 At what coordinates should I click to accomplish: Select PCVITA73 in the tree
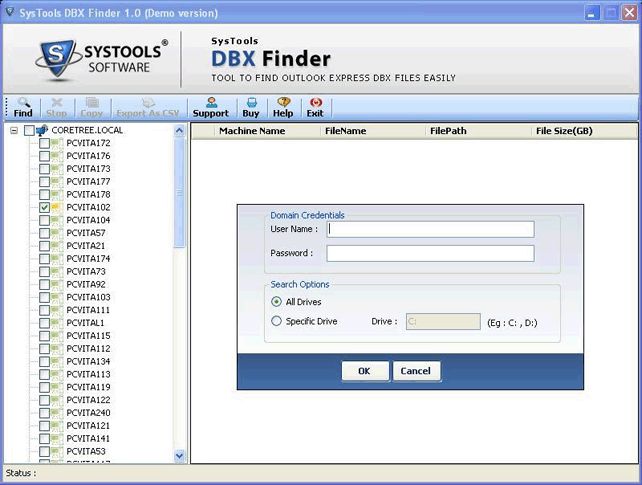coord(86,272)
